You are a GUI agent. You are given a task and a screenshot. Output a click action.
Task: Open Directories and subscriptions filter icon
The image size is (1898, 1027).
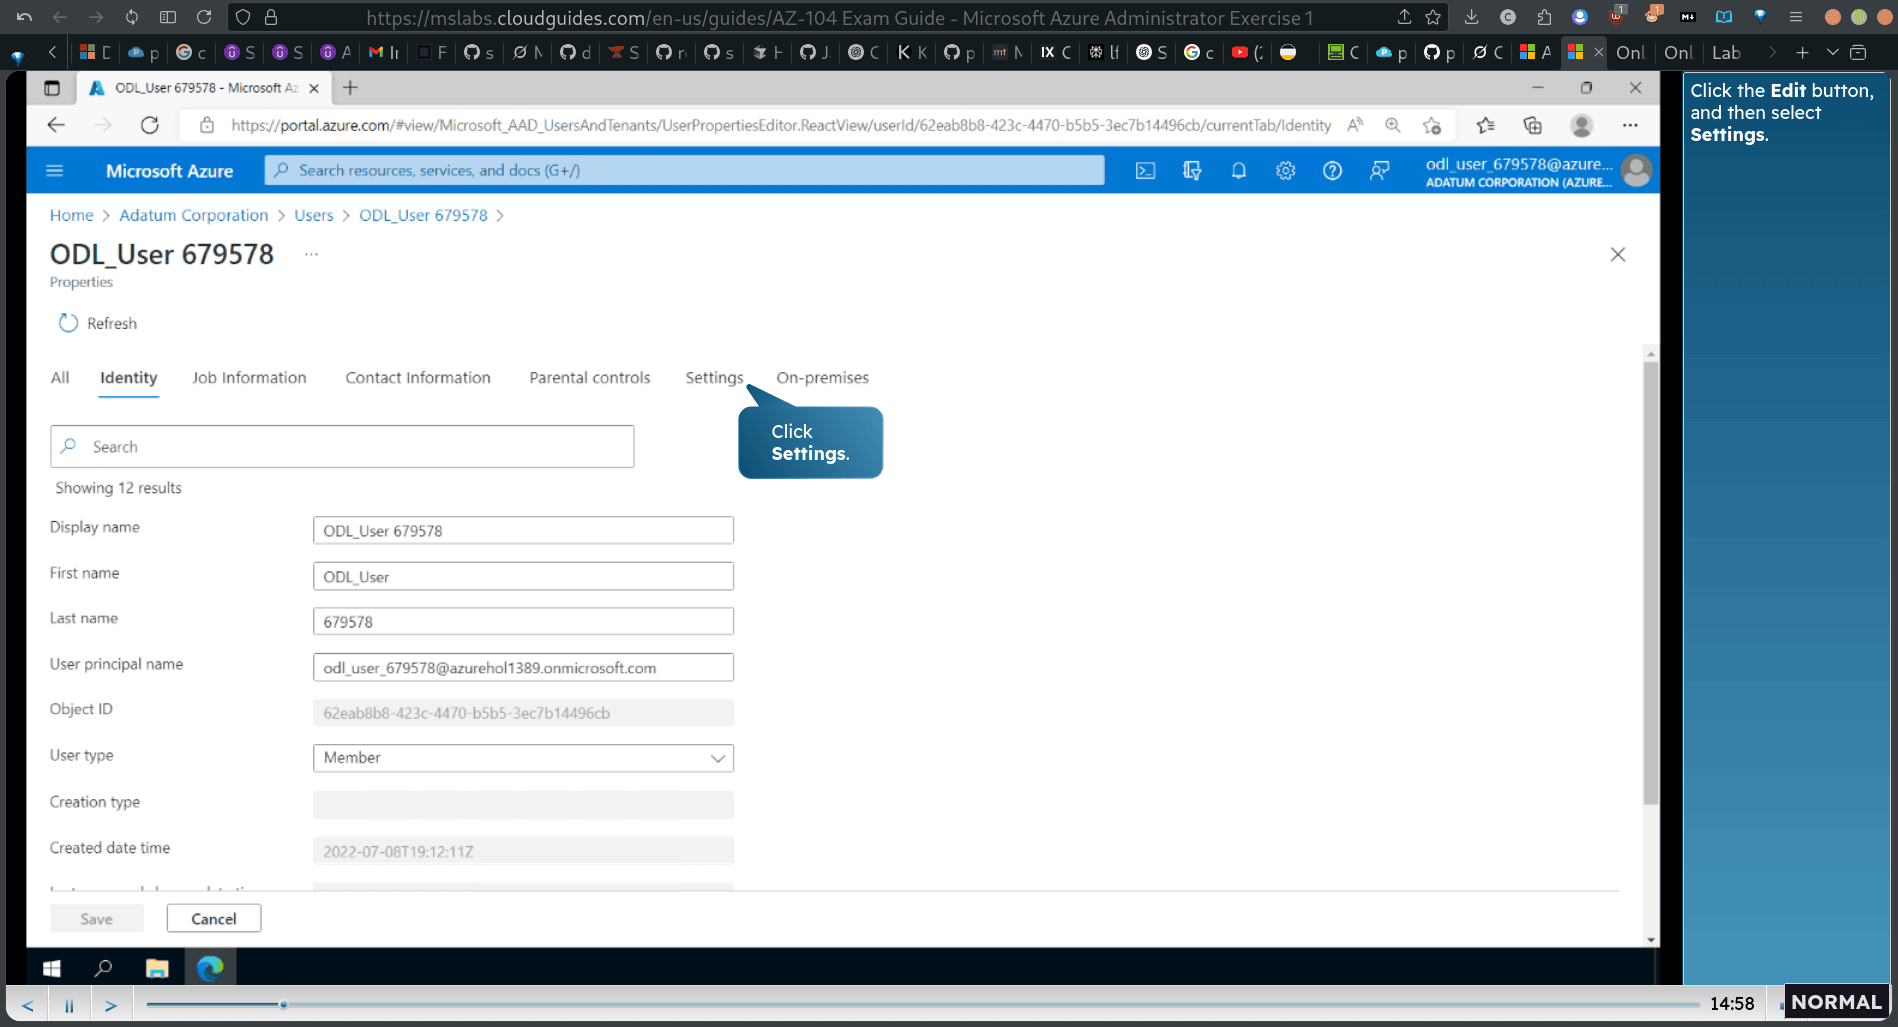pos(1192,171)
